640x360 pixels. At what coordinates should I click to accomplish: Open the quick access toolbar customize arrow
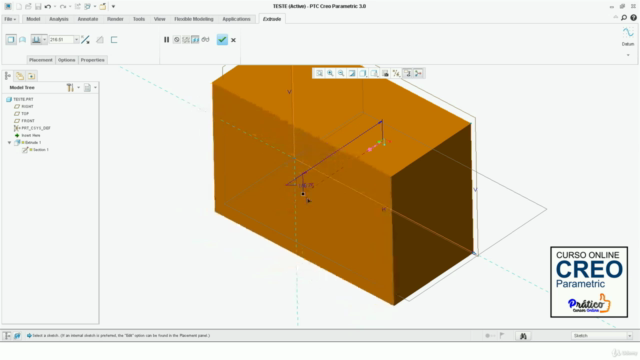coord(113,7)
